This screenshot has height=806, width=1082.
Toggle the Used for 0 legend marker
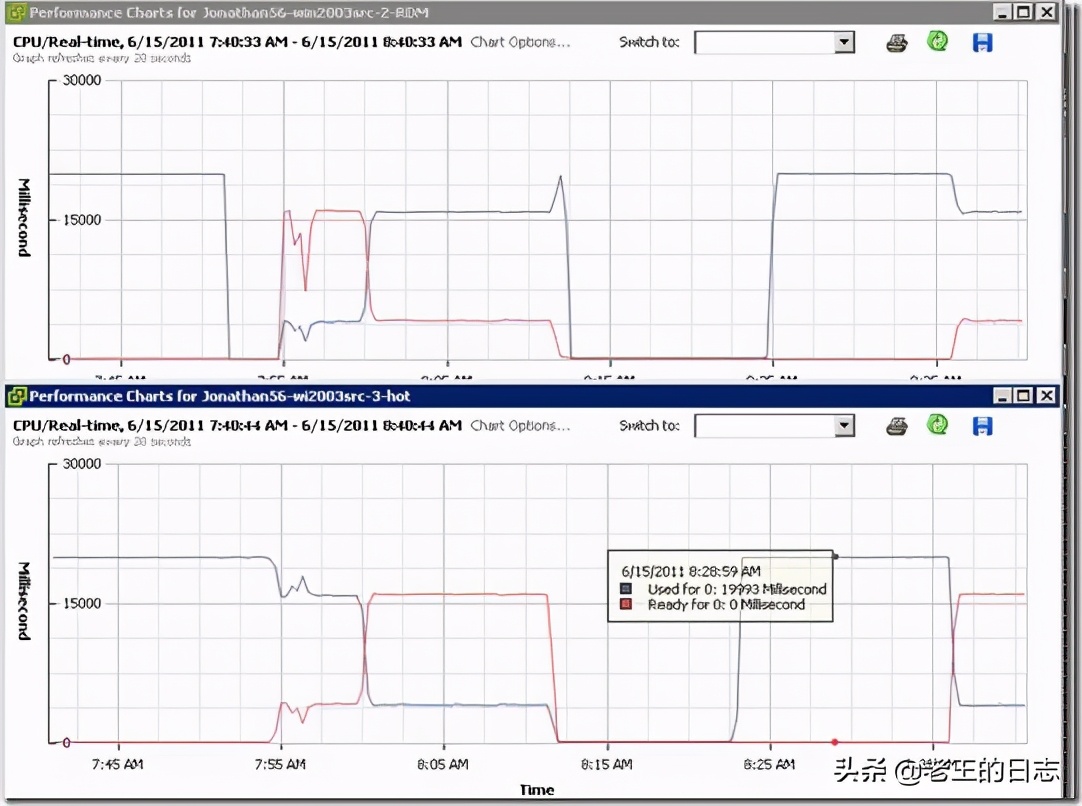[x=625, y=589]
